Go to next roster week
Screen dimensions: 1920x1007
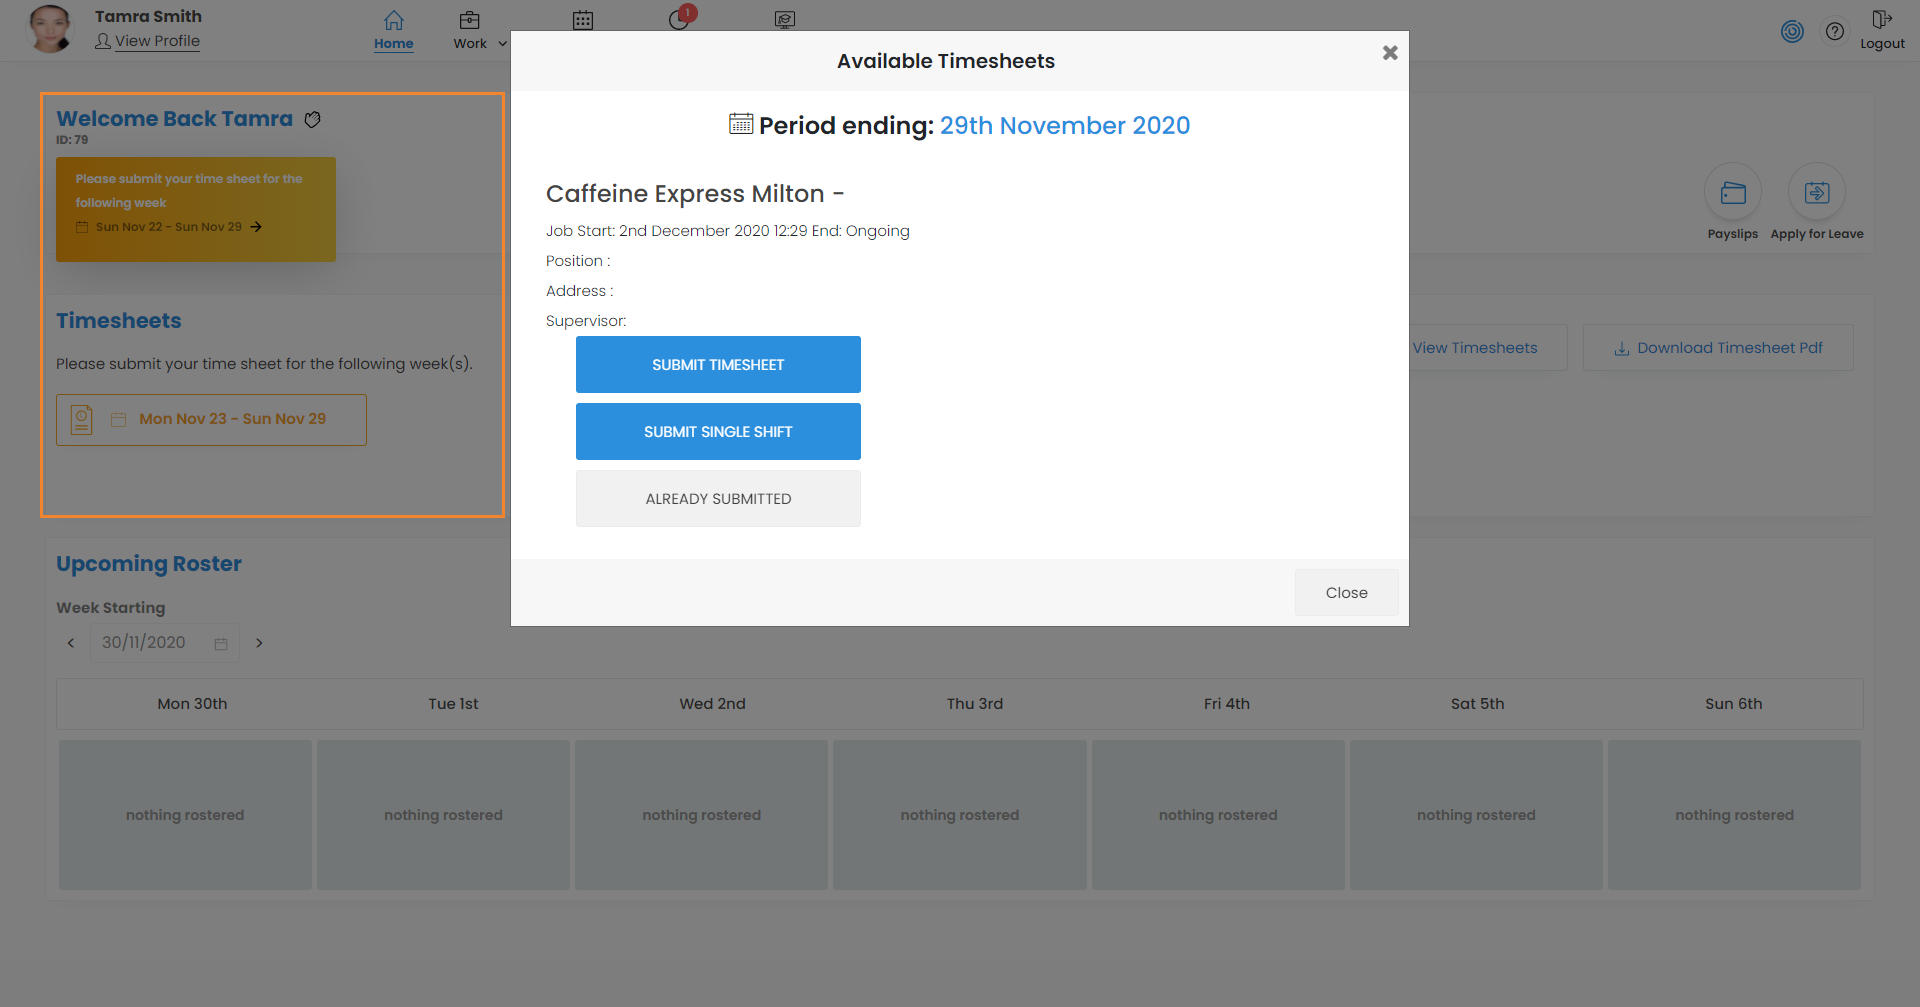click(259, 643)
